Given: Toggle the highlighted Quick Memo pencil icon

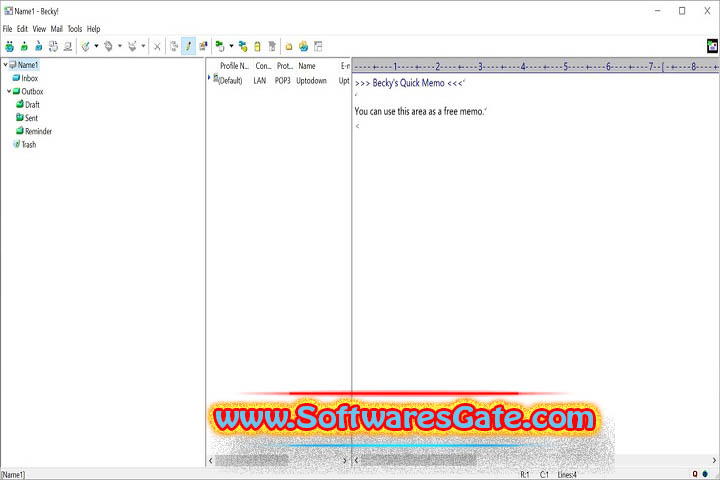Looking at the screenshot, I should coord(188,46).
